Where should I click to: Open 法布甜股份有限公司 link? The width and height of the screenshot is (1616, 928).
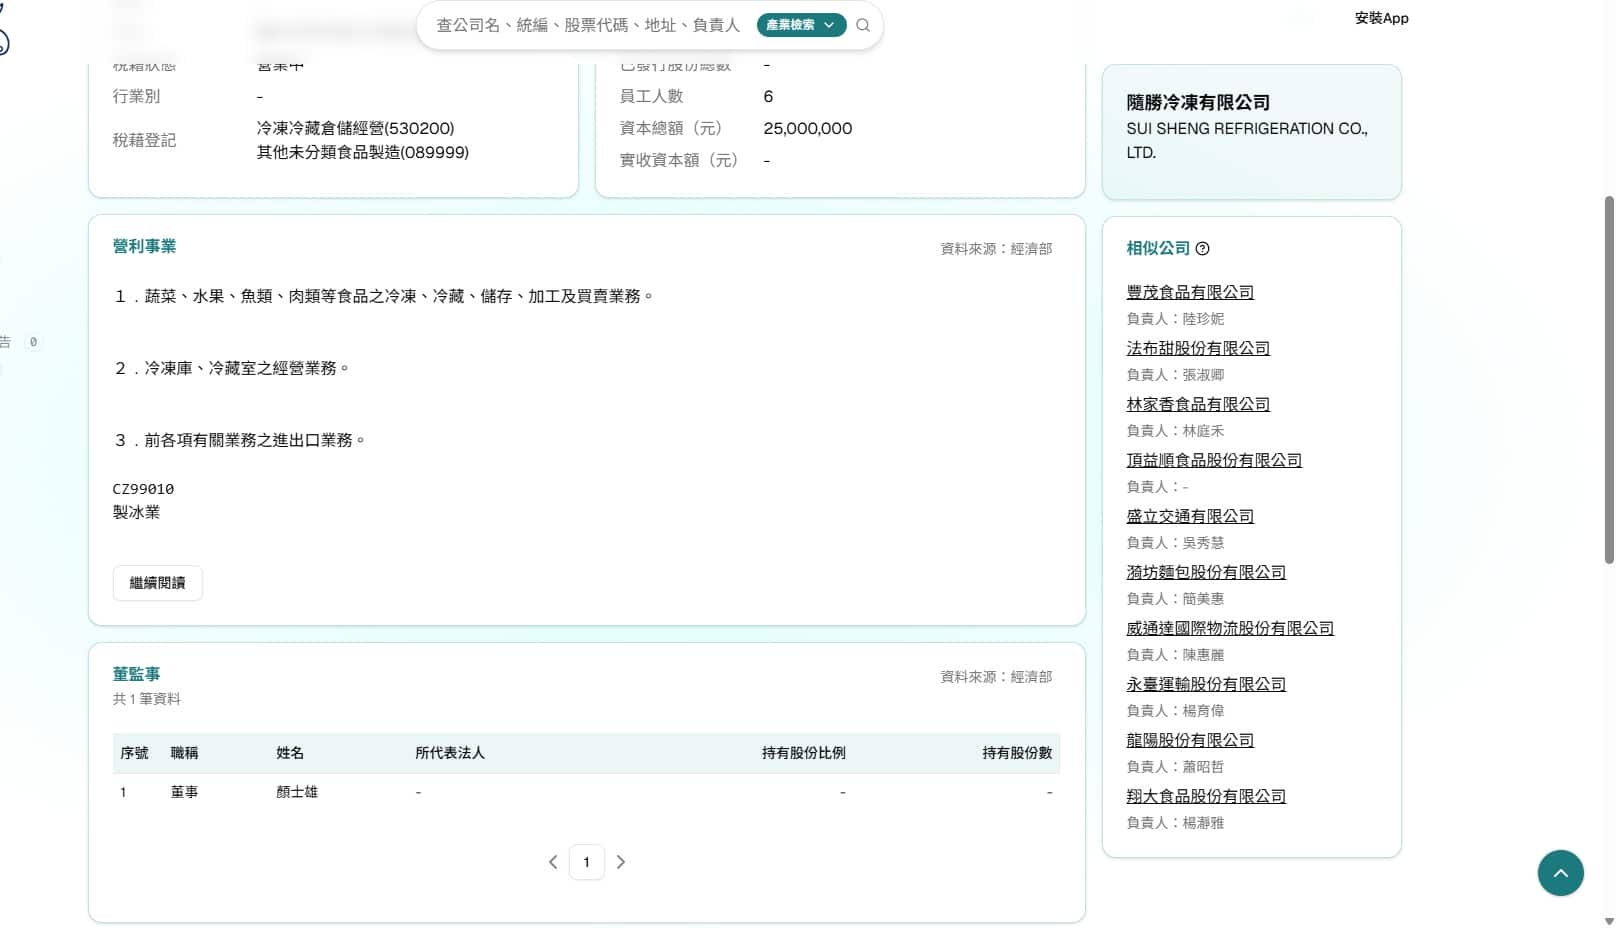(x=1198, y=348)
